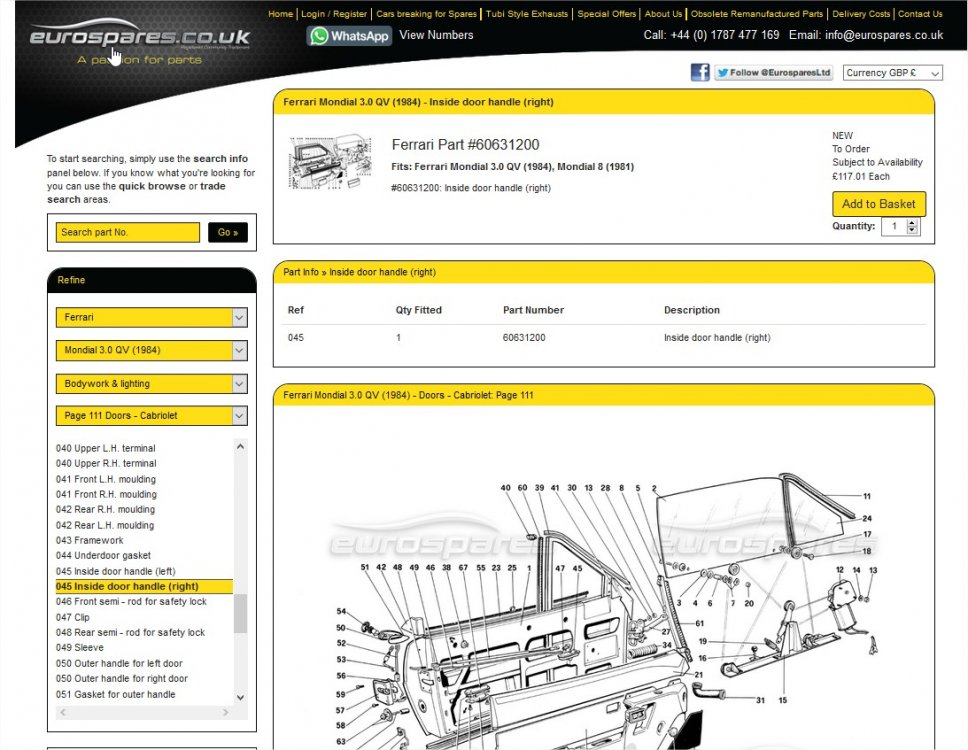Click the Facebook icon

[700, 72]
